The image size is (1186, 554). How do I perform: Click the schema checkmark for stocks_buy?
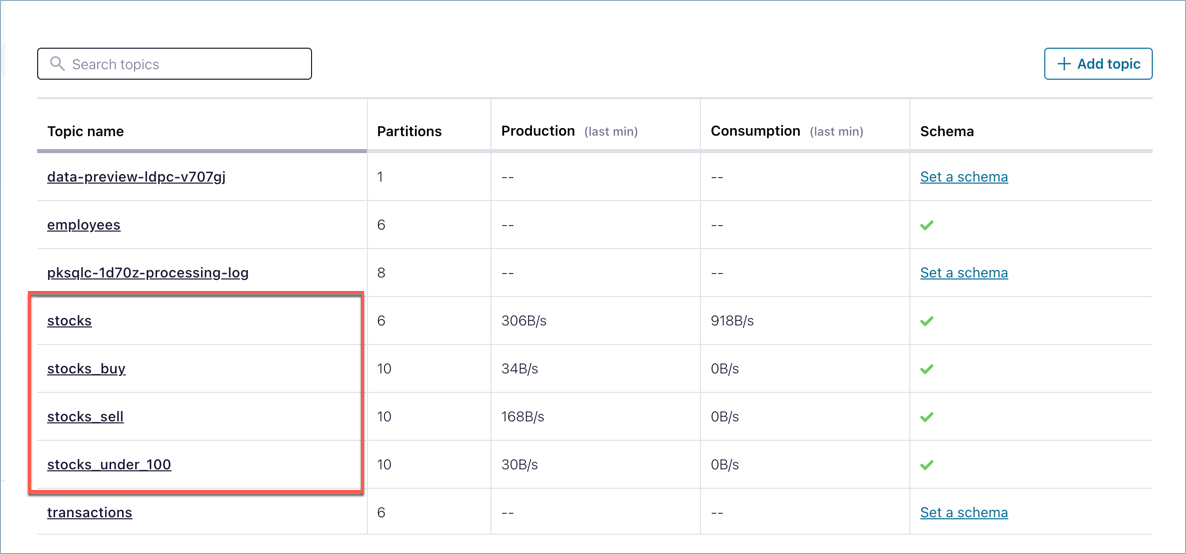point(927,369)
